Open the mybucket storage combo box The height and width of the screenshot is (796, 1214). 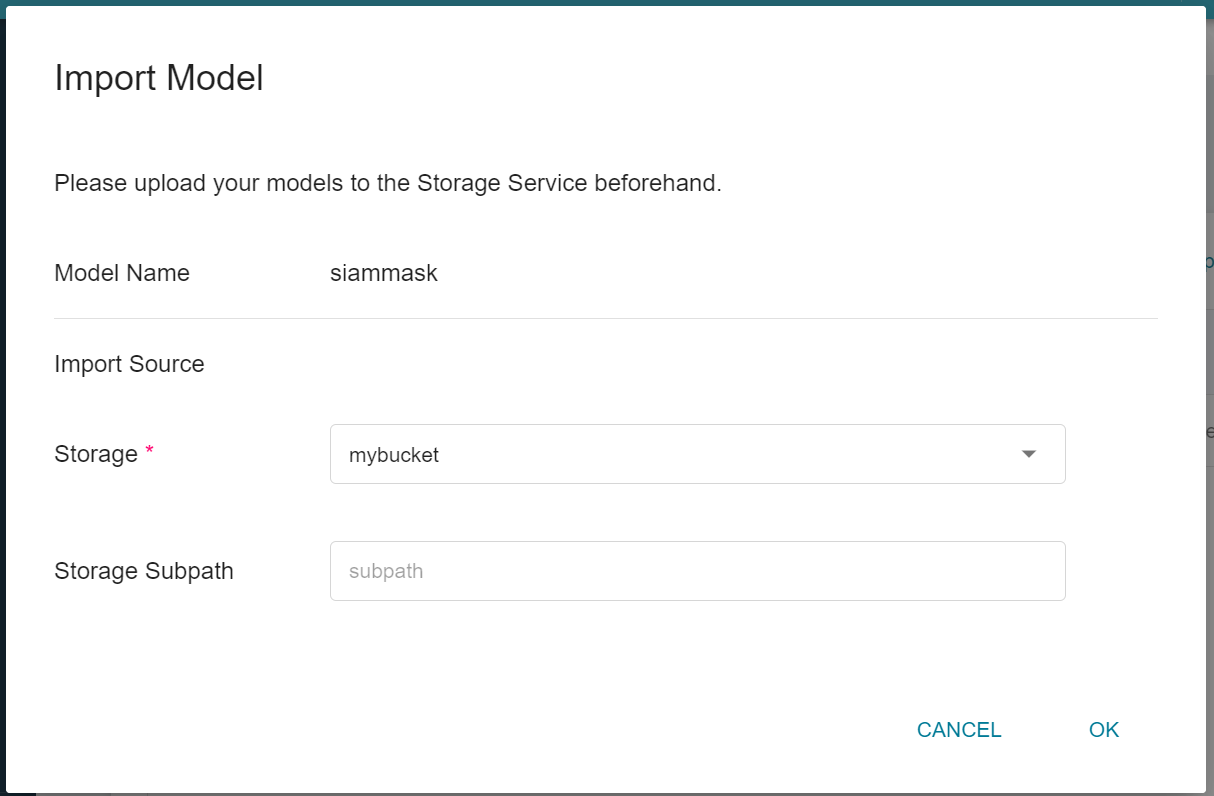(697, 454)
